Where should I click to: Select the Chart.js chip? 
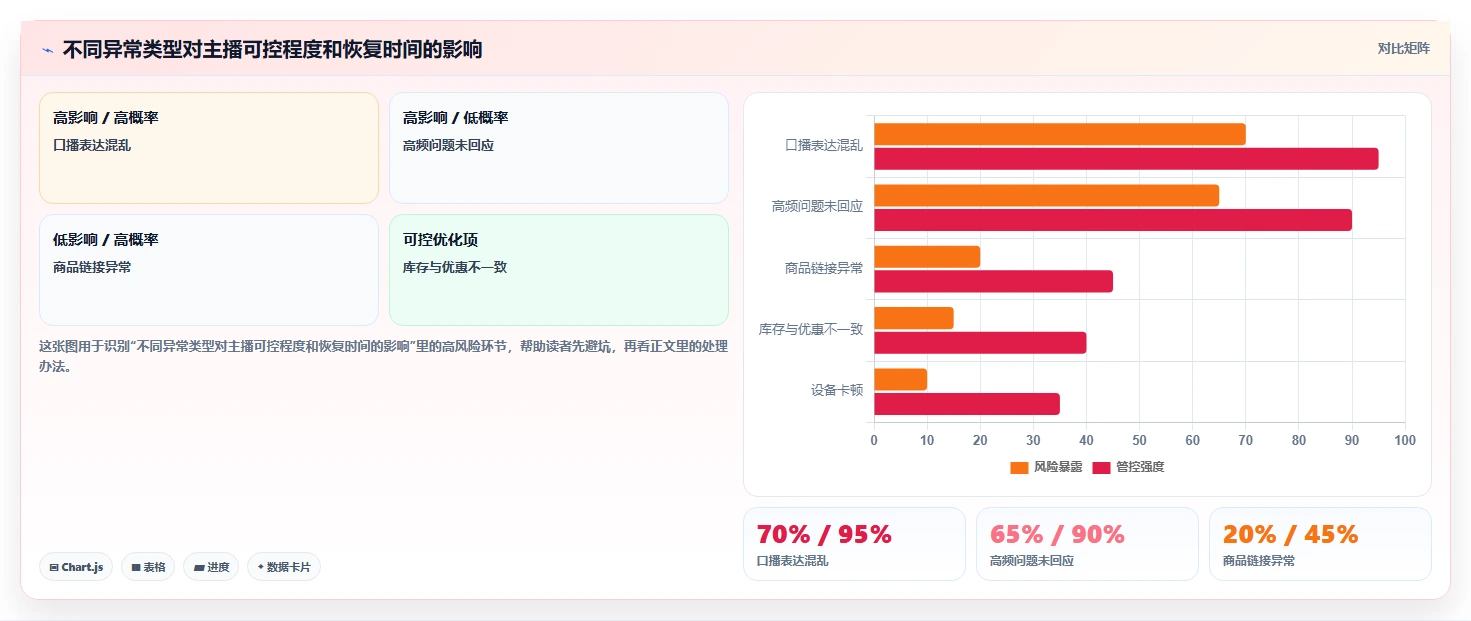76,567
